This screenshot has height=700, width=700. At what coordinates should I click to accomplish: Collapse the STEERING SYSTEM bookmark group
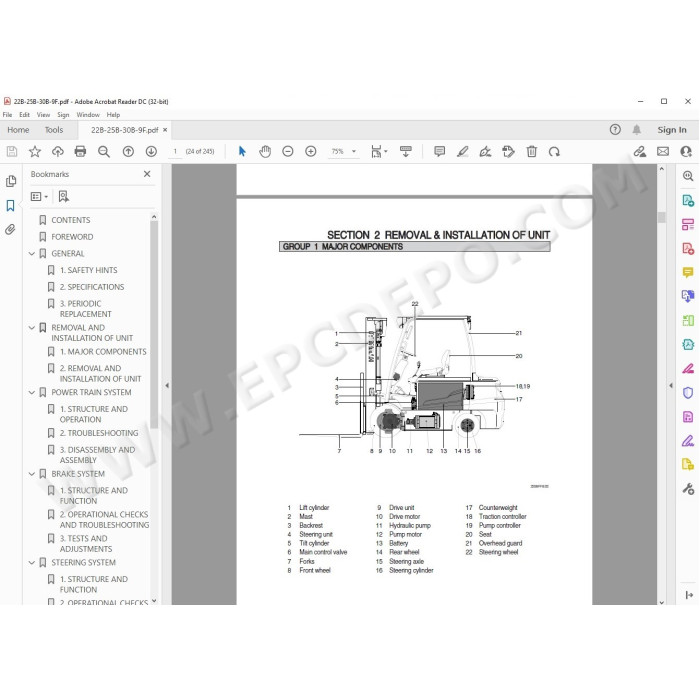pyautogui.click(x=32, y=562)
